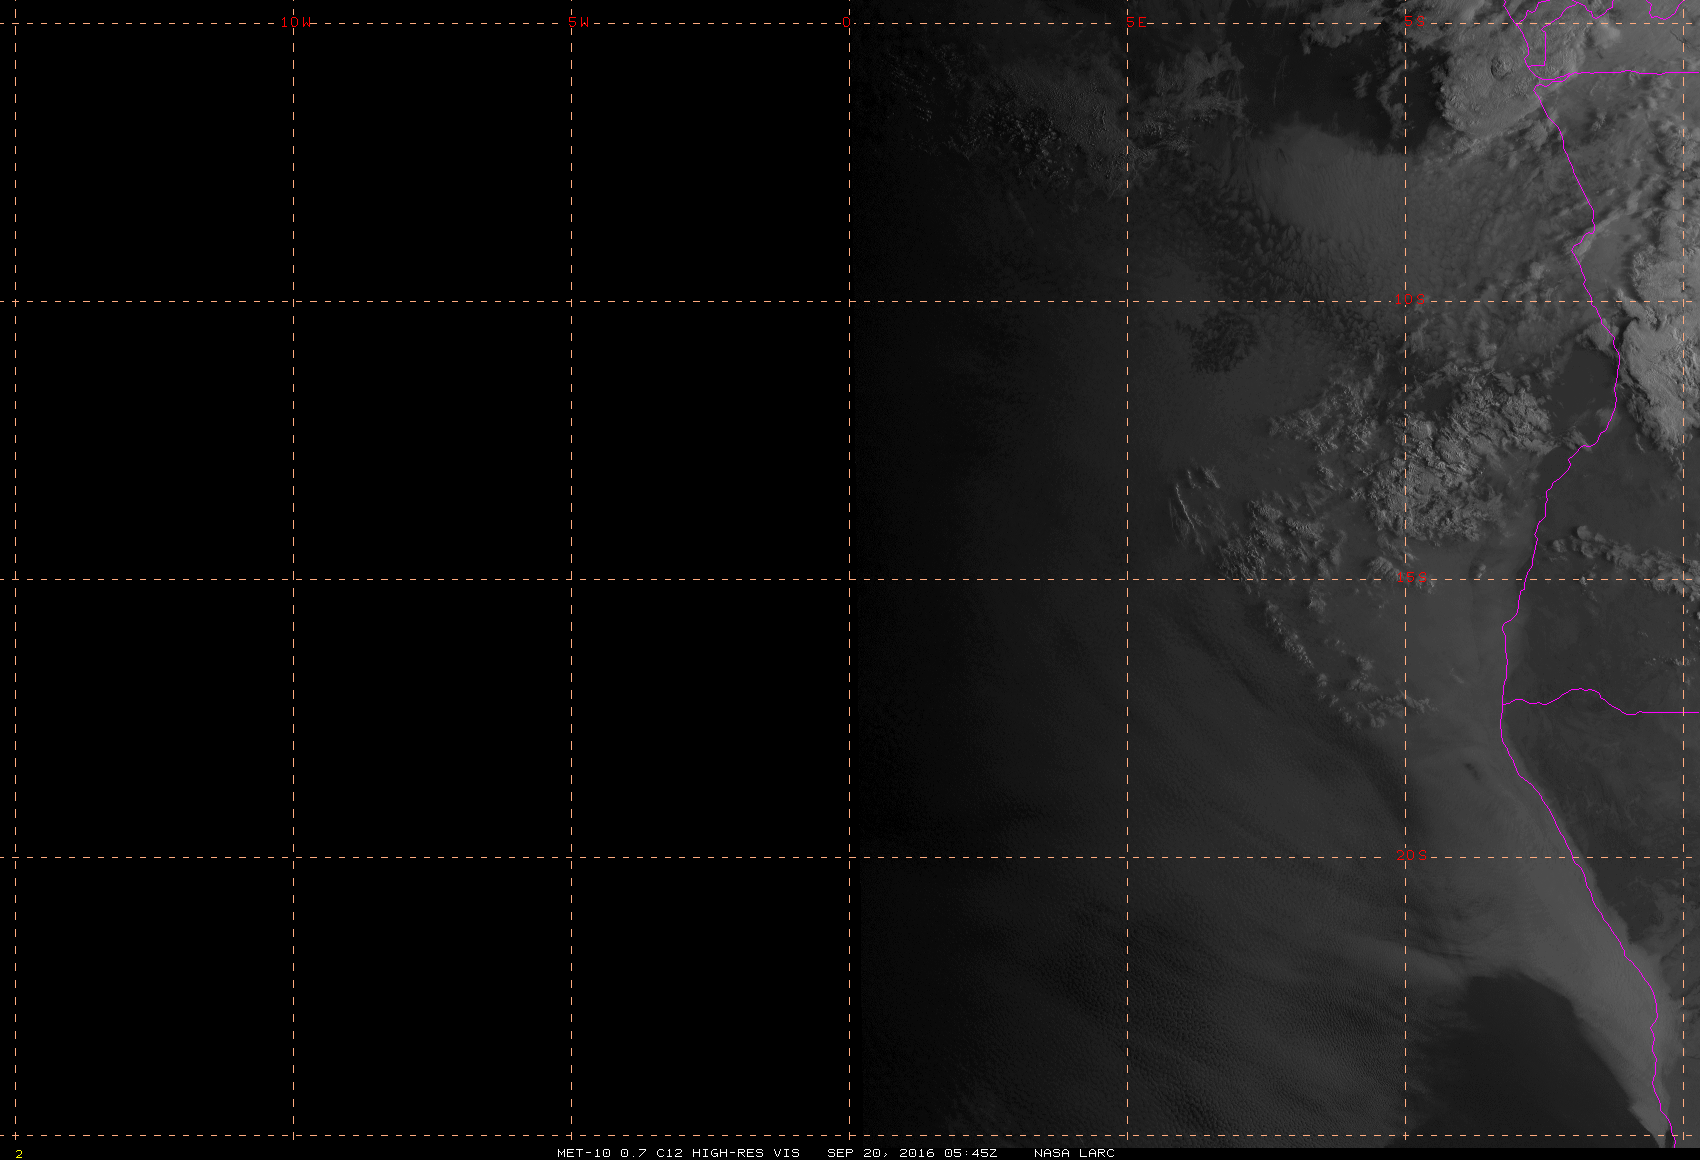Select the 5E longitude label

1136,22
